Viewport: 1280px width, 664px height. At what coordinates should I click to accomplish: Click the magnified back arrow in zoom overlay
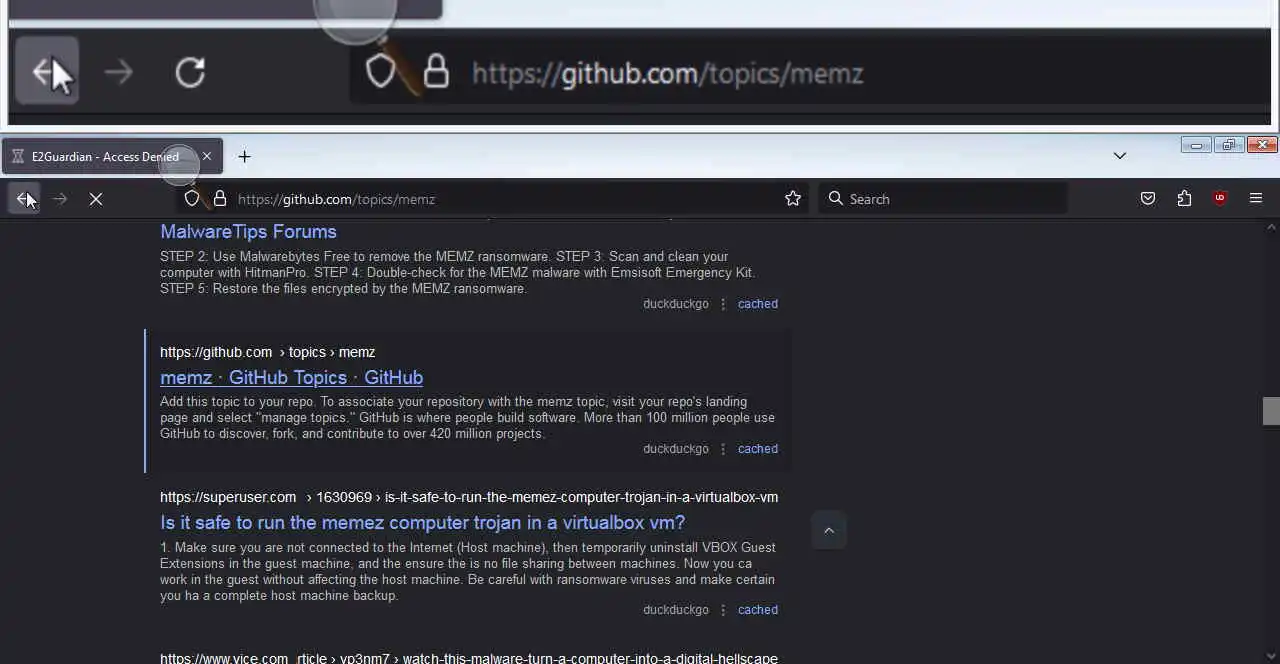(46, 71)
